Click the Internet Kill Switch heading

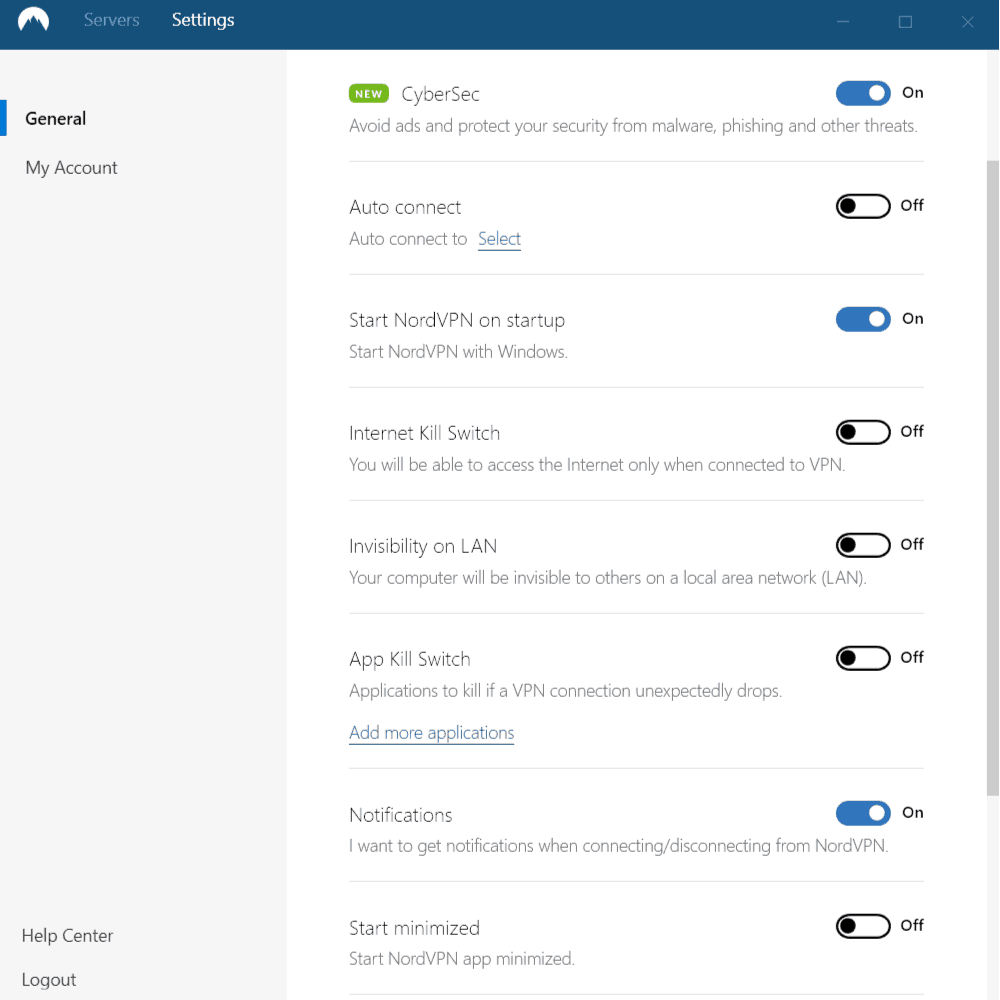pyautogui.click(x=424, y=433)
